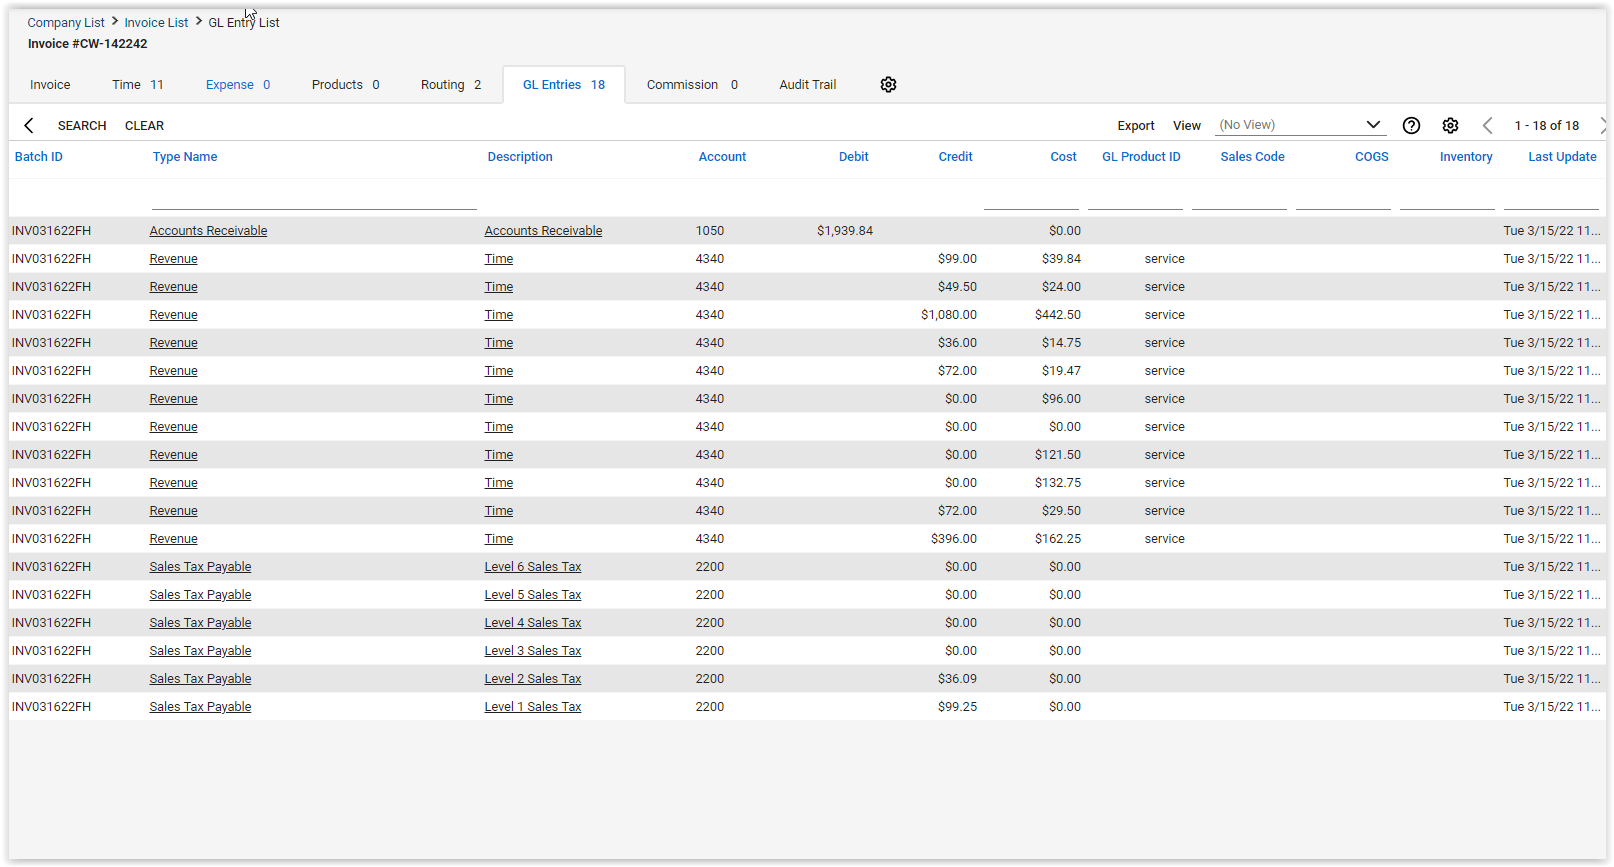Screen dimensions: 1614x867
Task: Go to previous page of GL entries
Action: pos(1487,125)
